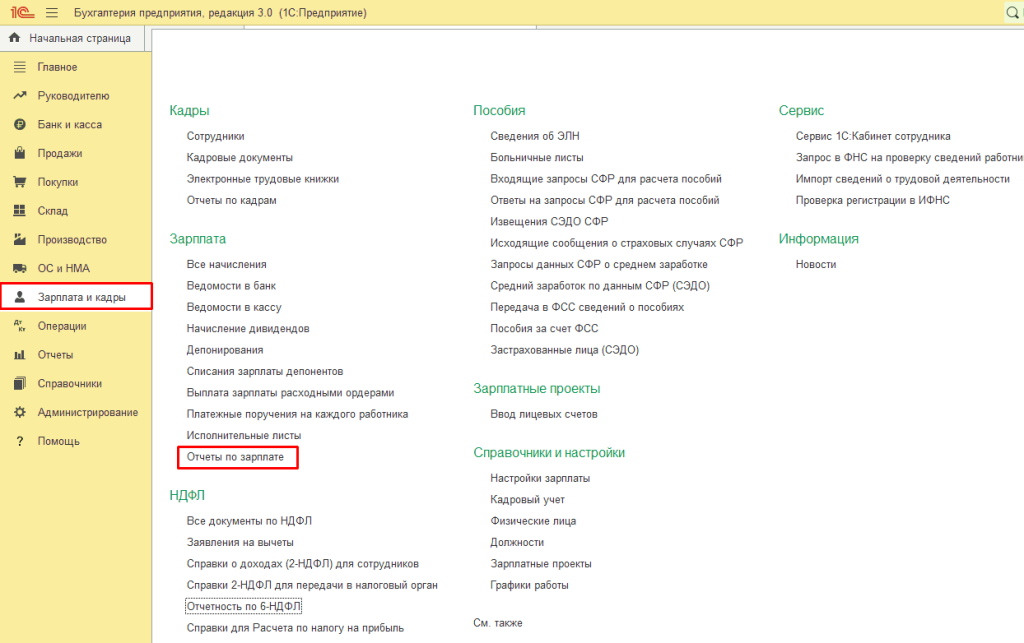The width and height of the screenshot is (1024, 643).
Task: Open the Сотрудники list link
Action: [x=215, y=136]
